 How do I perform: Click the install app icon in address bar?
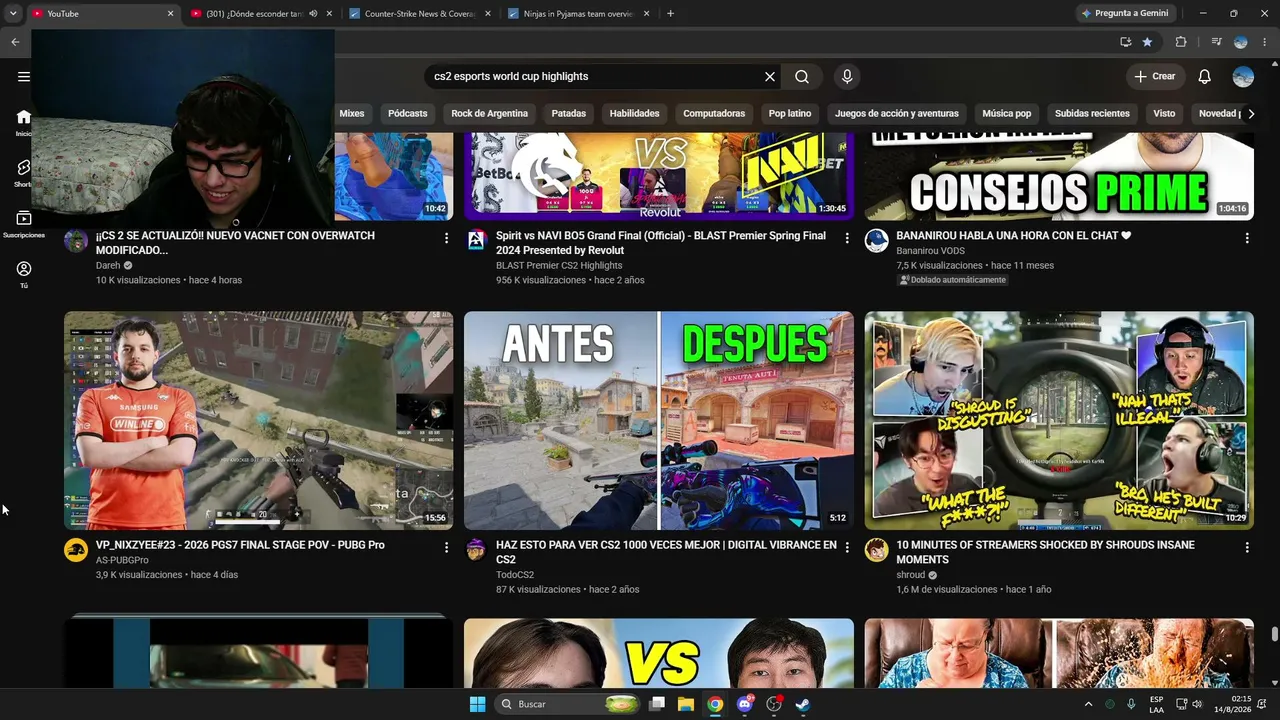(1125, 42)
